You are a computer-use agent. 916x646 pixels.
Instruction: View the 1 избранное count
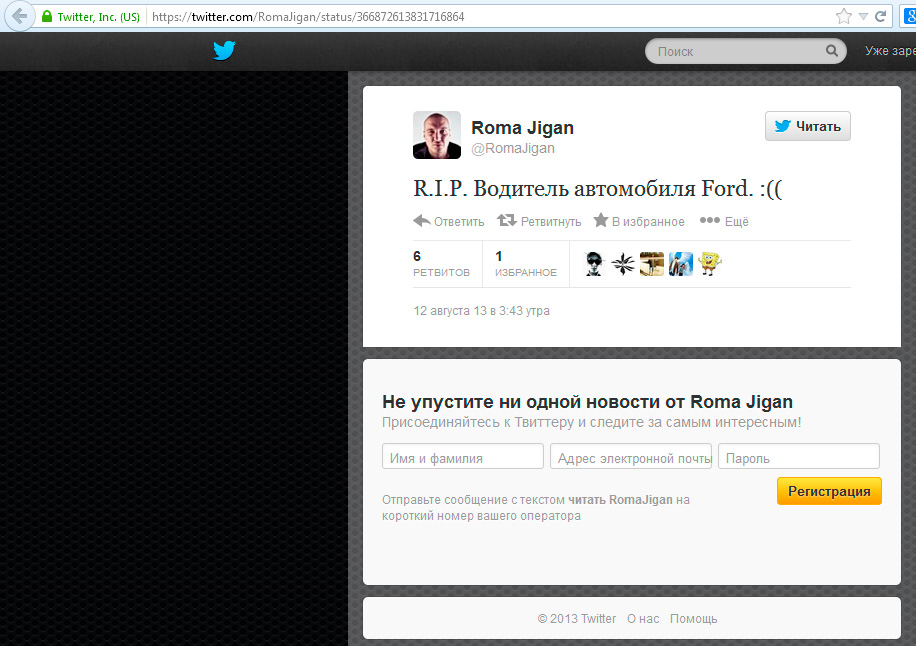pos(526,264)
